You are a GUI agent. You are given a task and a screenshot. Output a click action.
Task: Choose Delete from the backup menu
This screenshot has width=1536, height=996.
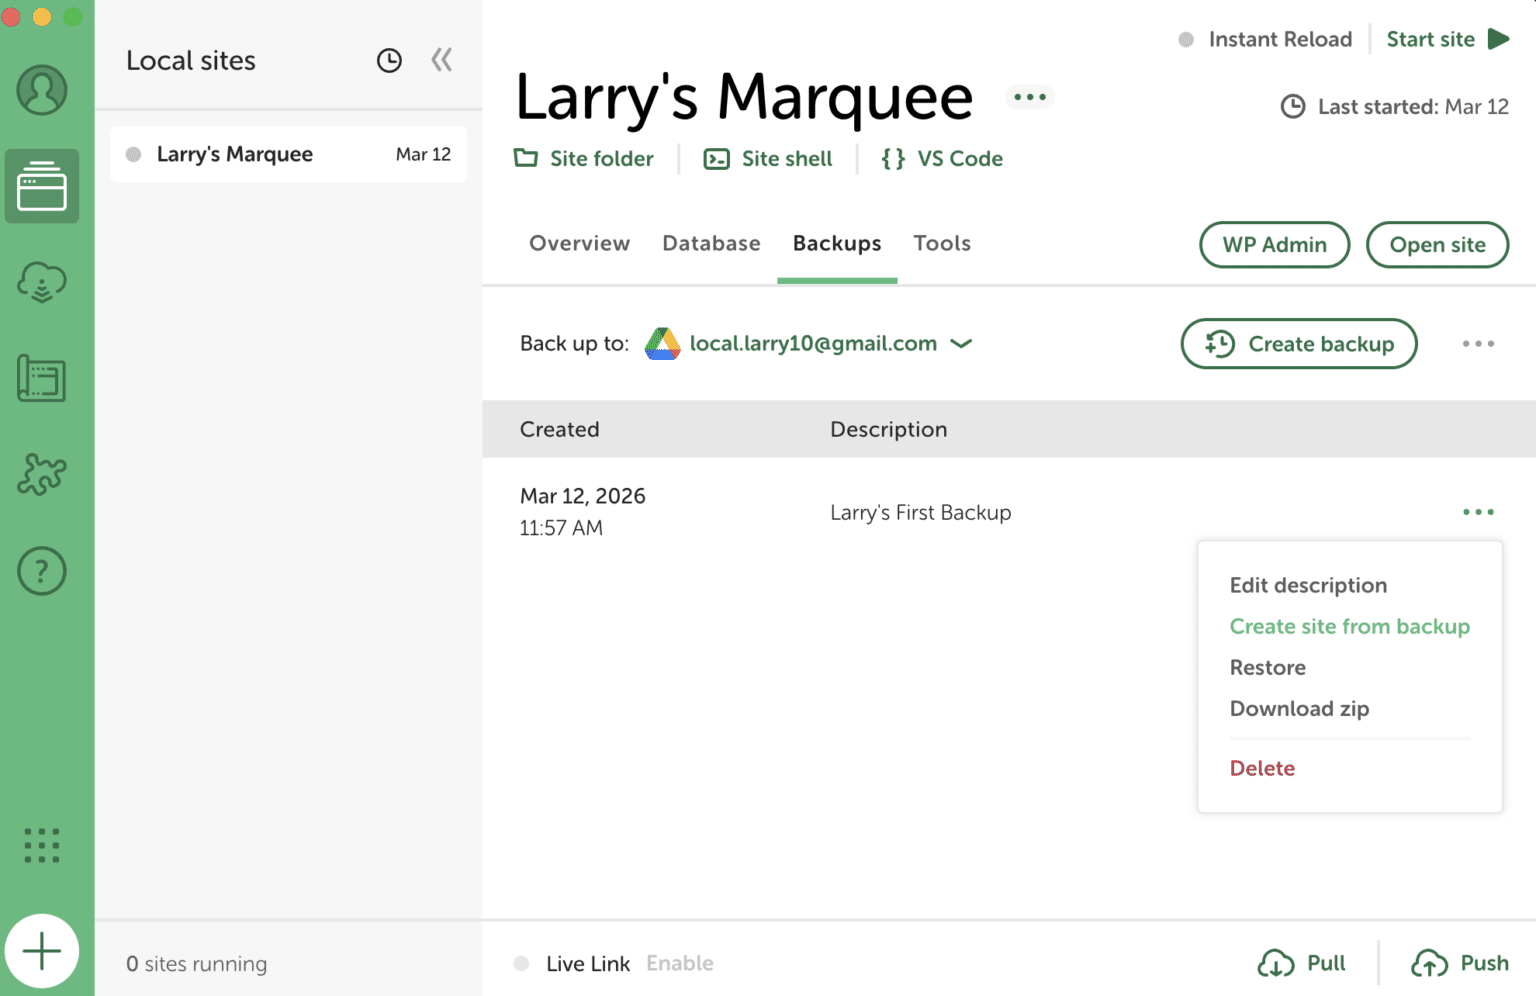(x=1262, y=768)
